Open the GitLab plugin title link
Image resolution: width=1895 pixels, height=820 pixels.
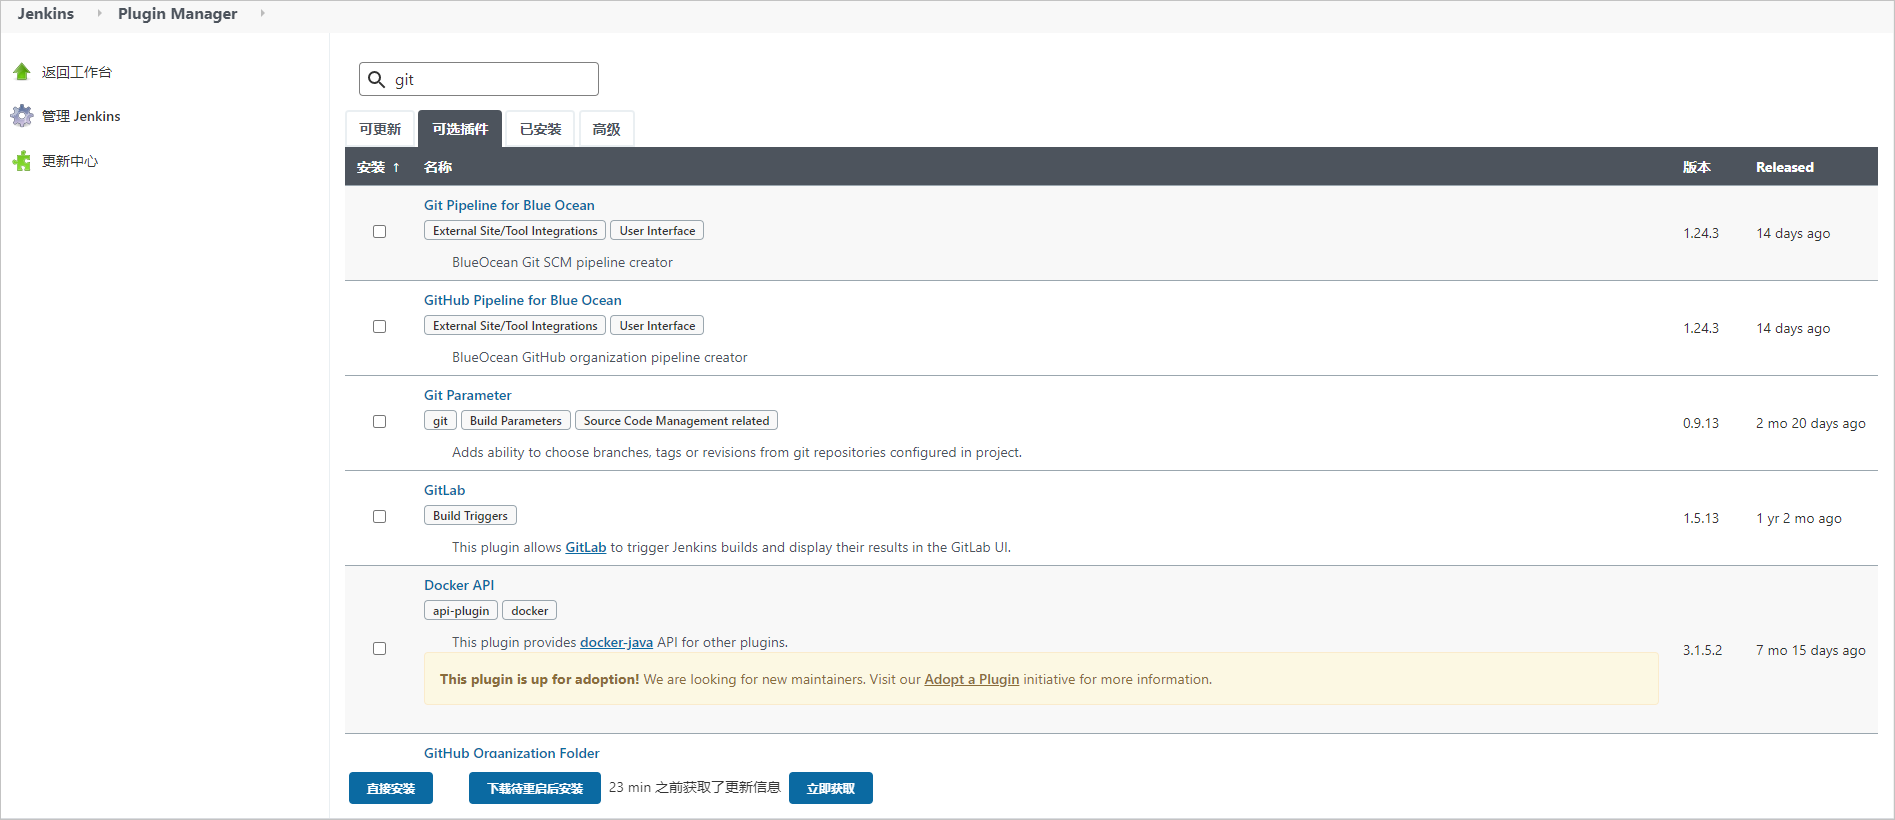pyautogui.click(x=445, y=490)
